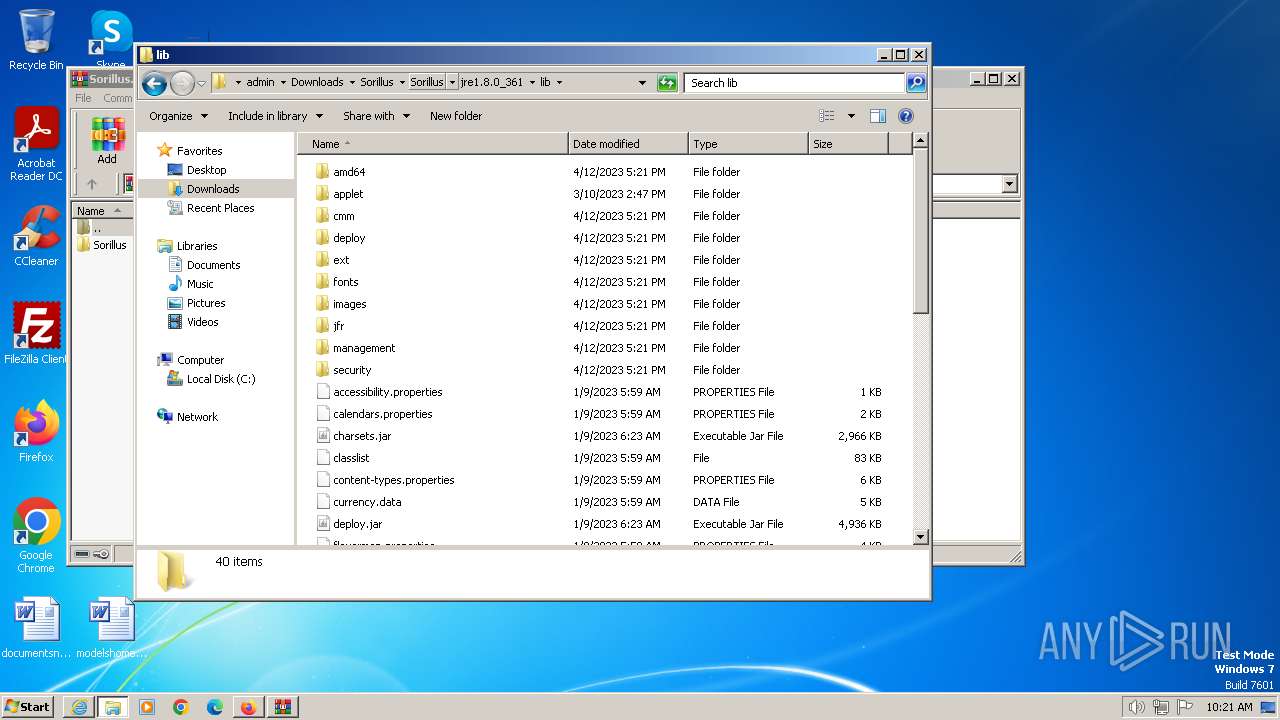Sort by the Name column header
Viewport: 1280px width, 720px height.
pos(433,144)
